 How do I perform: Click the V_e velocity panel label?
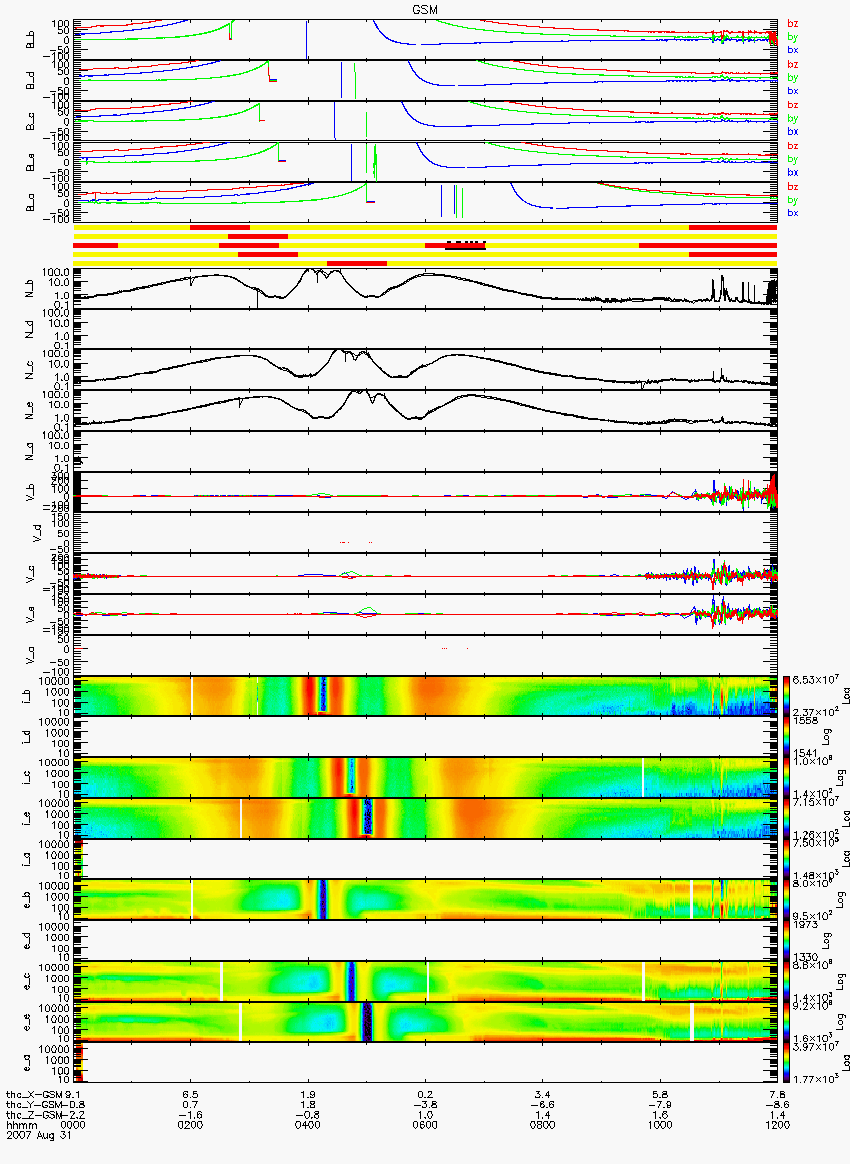[30, 615]
